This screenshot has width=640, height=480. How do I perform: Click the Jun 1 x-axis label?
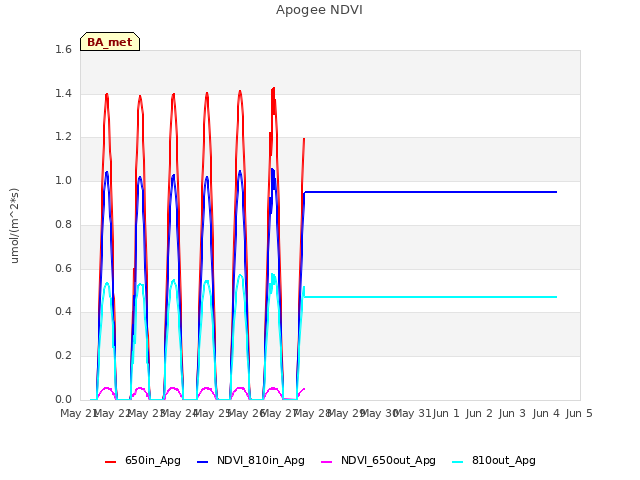pos(446,413)
